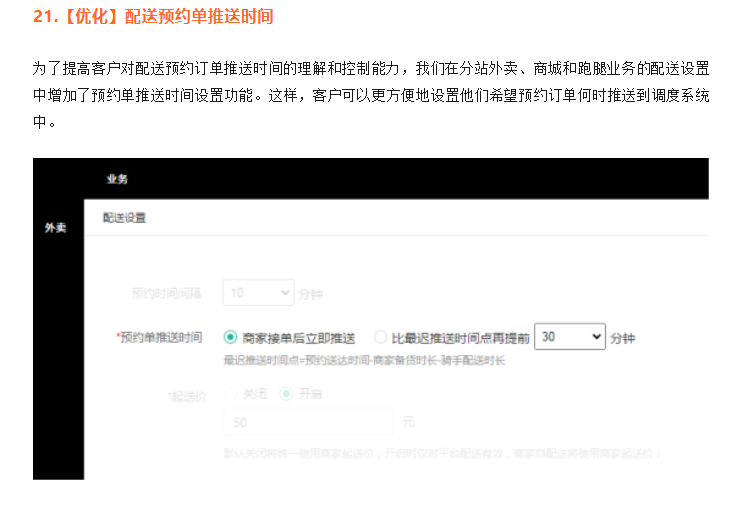Viewport: 729px width, 507px height.
Task: Click the heading 21.【优化】配送预约单推送时间
Action: coord(153,17)
